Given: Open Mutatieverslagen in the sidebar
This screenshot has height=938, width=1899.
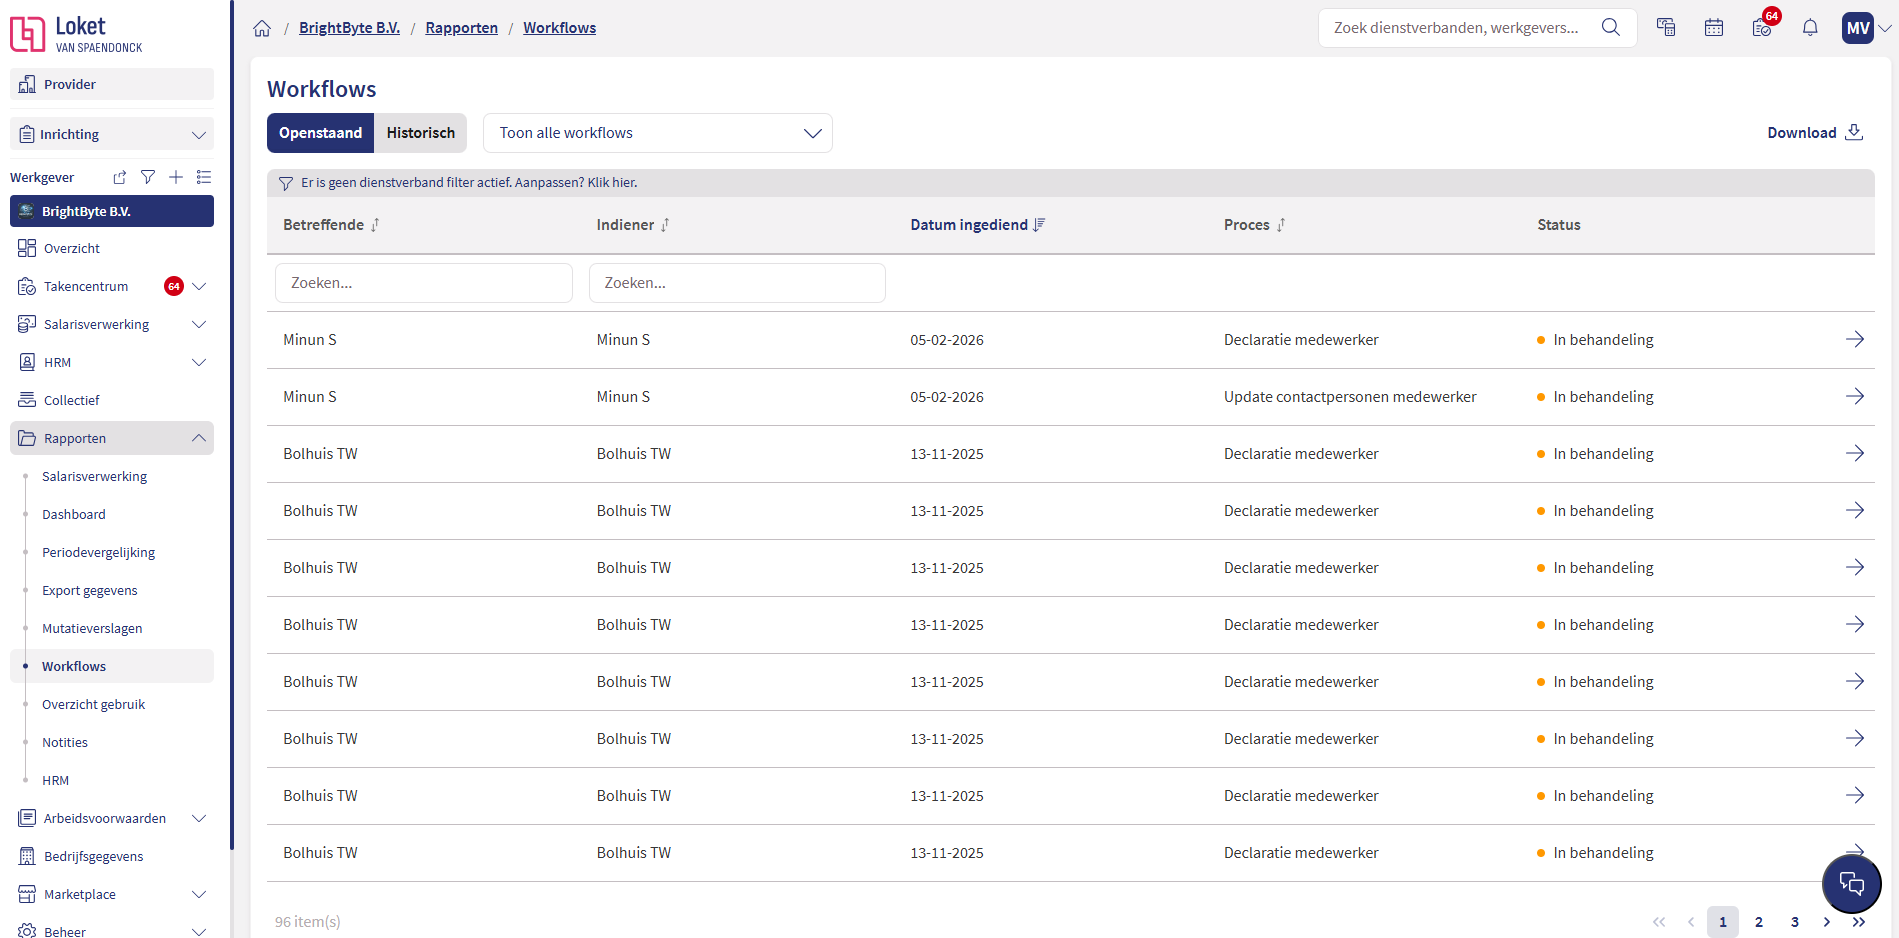Looking at the screenshot, I should tap(92, 628).
